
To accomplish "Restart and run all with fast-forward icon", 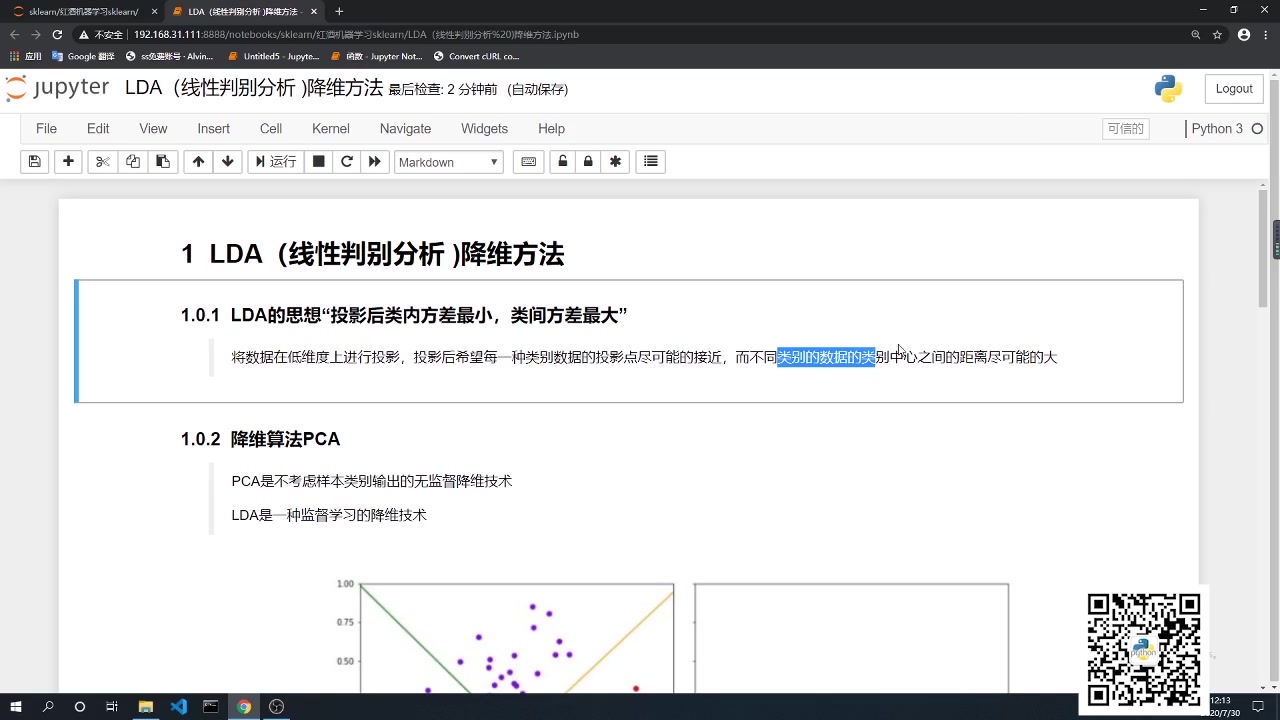I will tap(375, 162).
